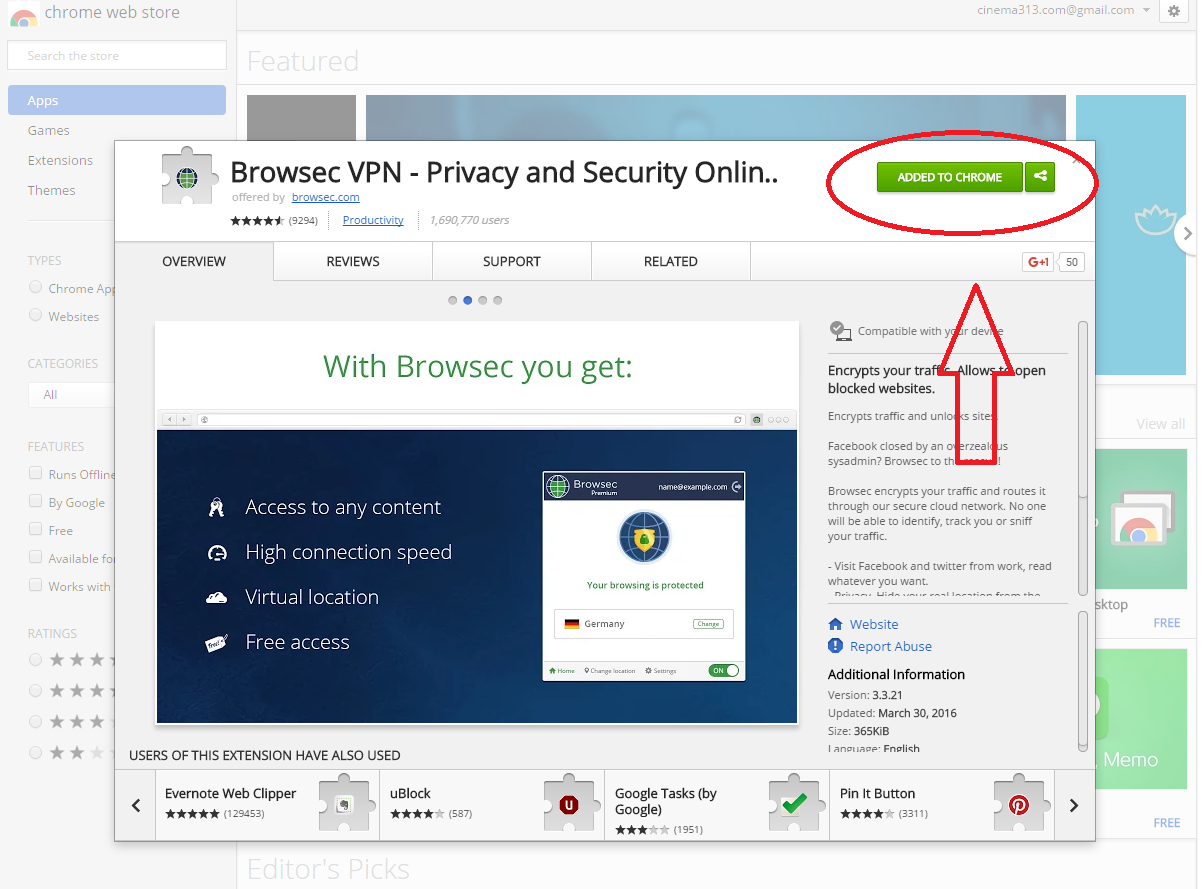Click the Search the store field
Viewport: 1204px width, 889px height.
click(x=117, y=55)
